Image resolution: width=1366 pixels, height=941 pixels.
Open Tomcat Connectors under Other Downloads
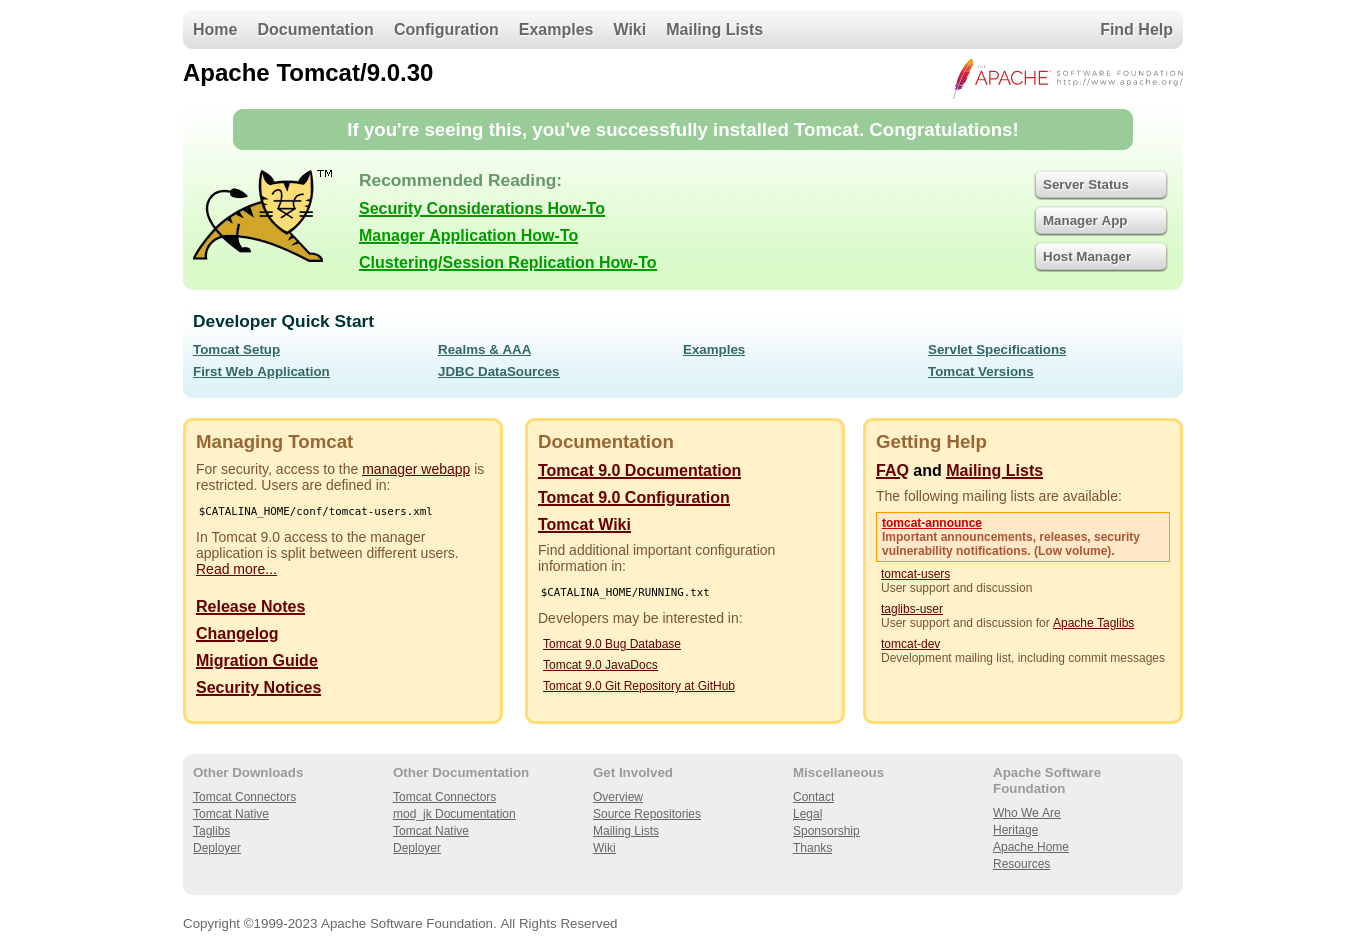(244, 797)
